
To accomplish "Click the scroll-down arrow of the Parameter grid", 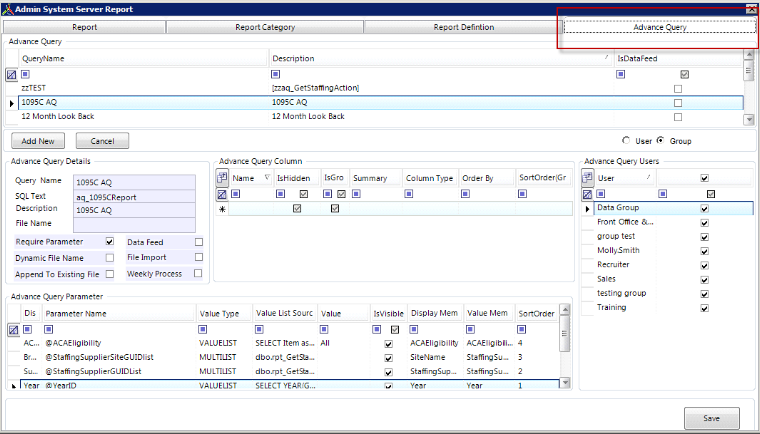I will 565,383.
